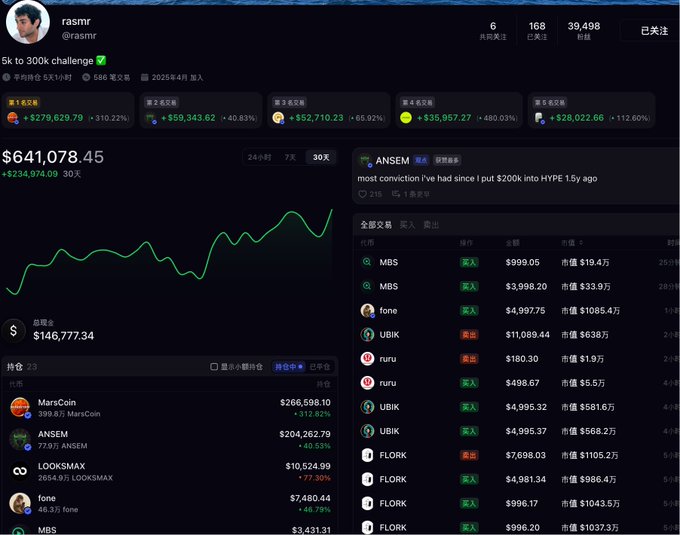The width and height of the screenshot is (680, 535).
Task: Click UBIK icon in the $11,089.44 row
Action: coord(367,334)
